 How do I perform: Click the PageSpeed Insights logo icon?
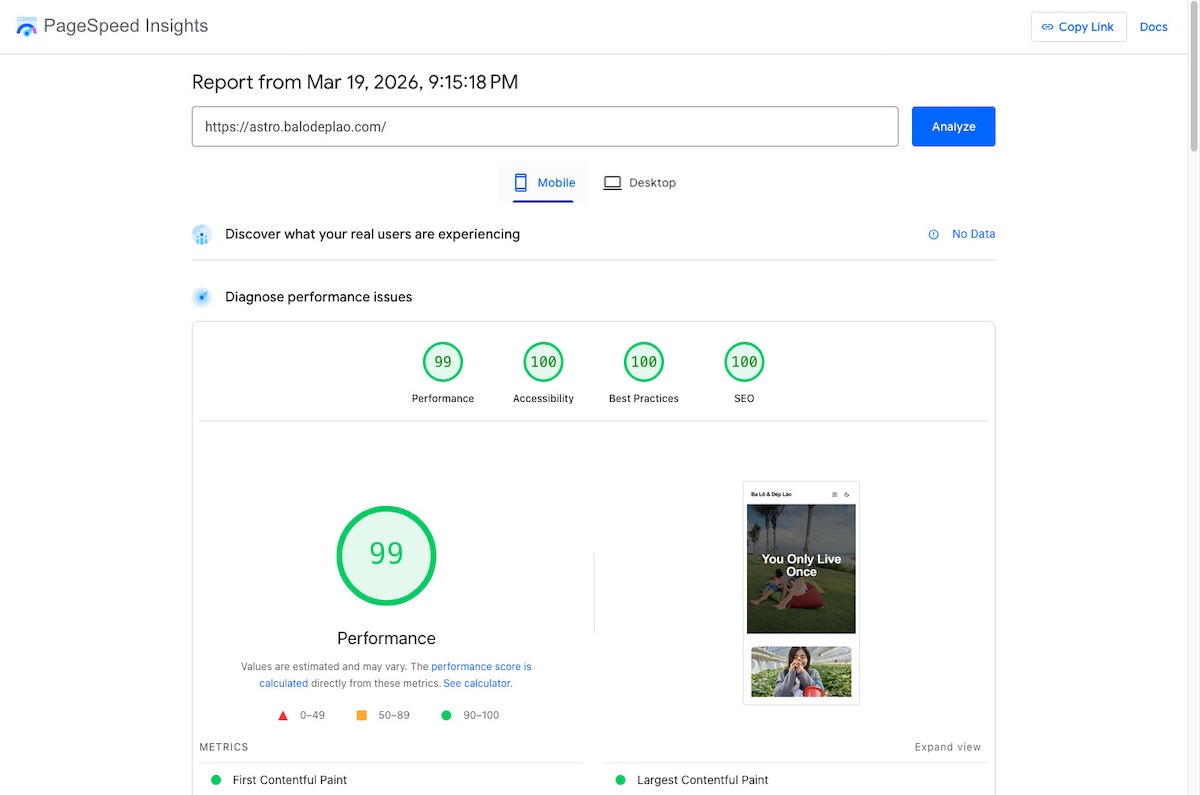tap(26, 27)
